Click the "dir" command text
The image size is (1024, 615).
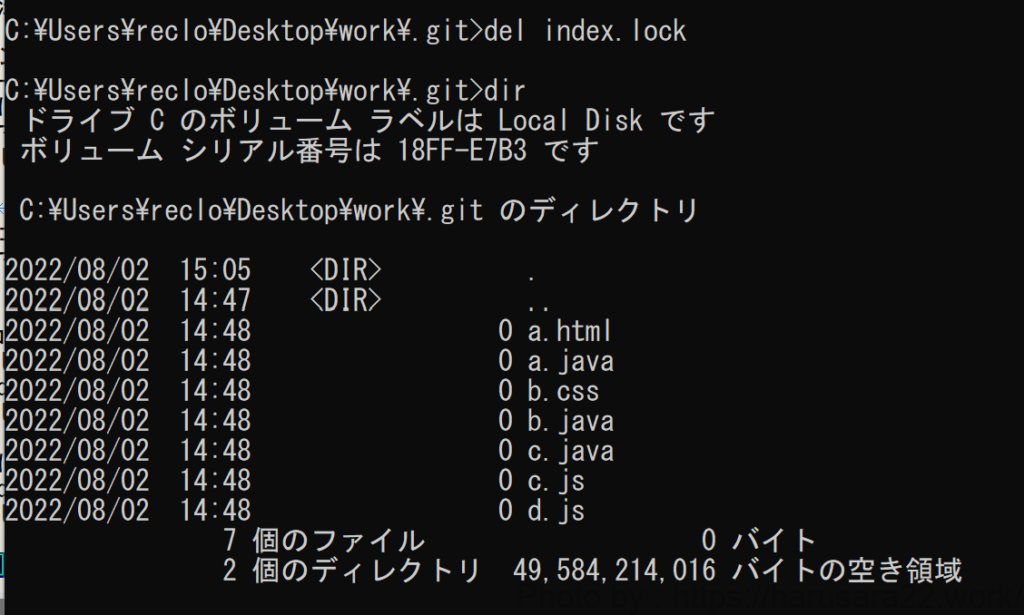(x=504, y=90)
